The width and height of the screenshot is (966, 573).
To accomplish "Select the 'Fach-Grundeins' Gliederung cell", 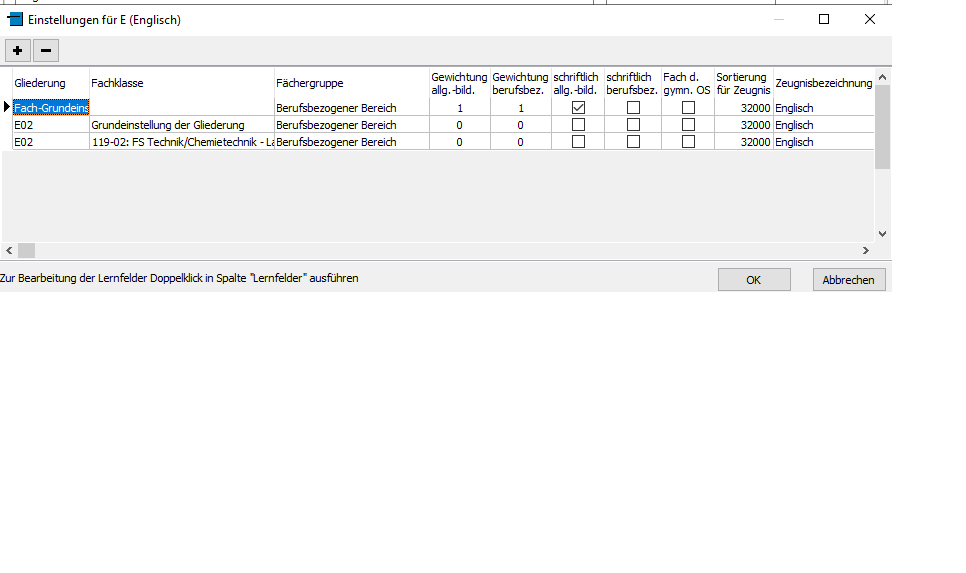I will click(x=51, y=108).
